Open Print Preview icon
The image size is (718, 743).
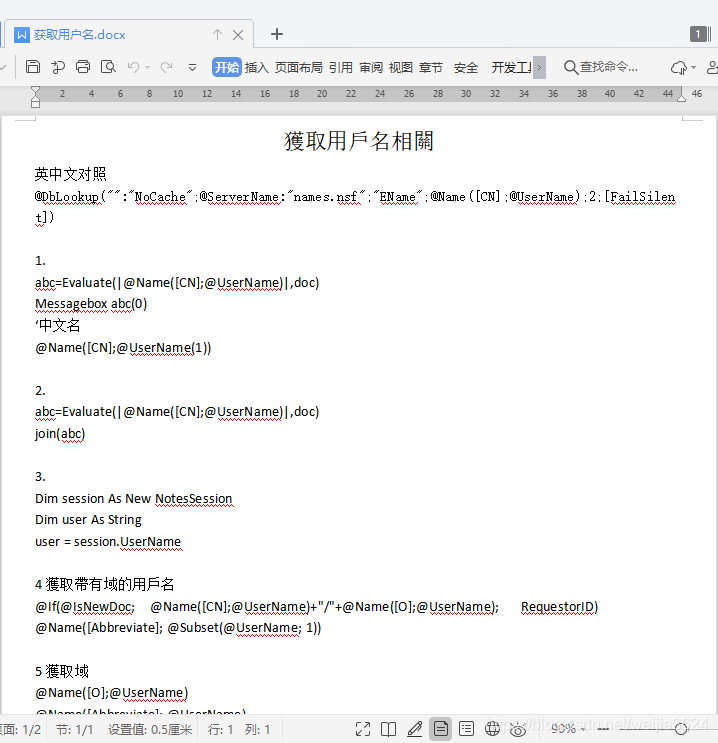pos(109,67)
